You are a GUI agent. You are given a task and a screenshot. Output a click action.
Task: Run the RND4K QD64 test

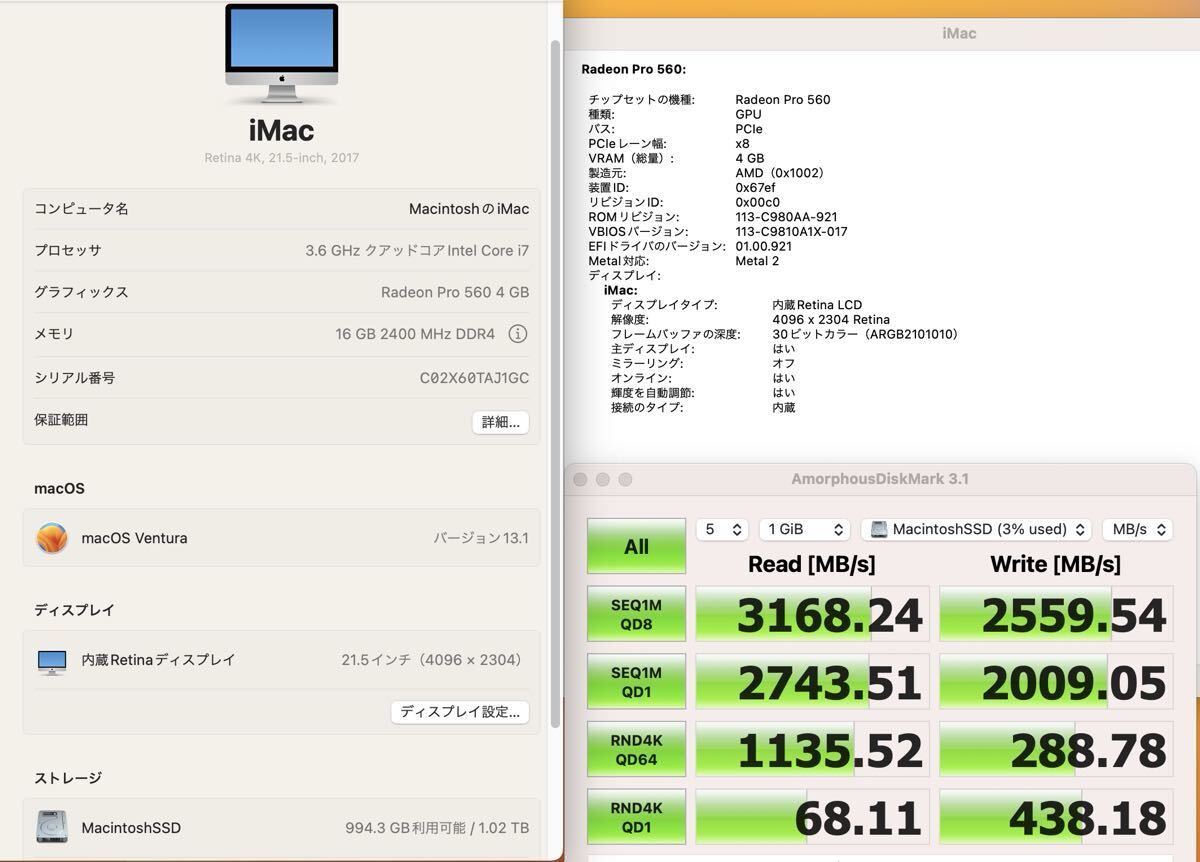click(x=636, y=749)
